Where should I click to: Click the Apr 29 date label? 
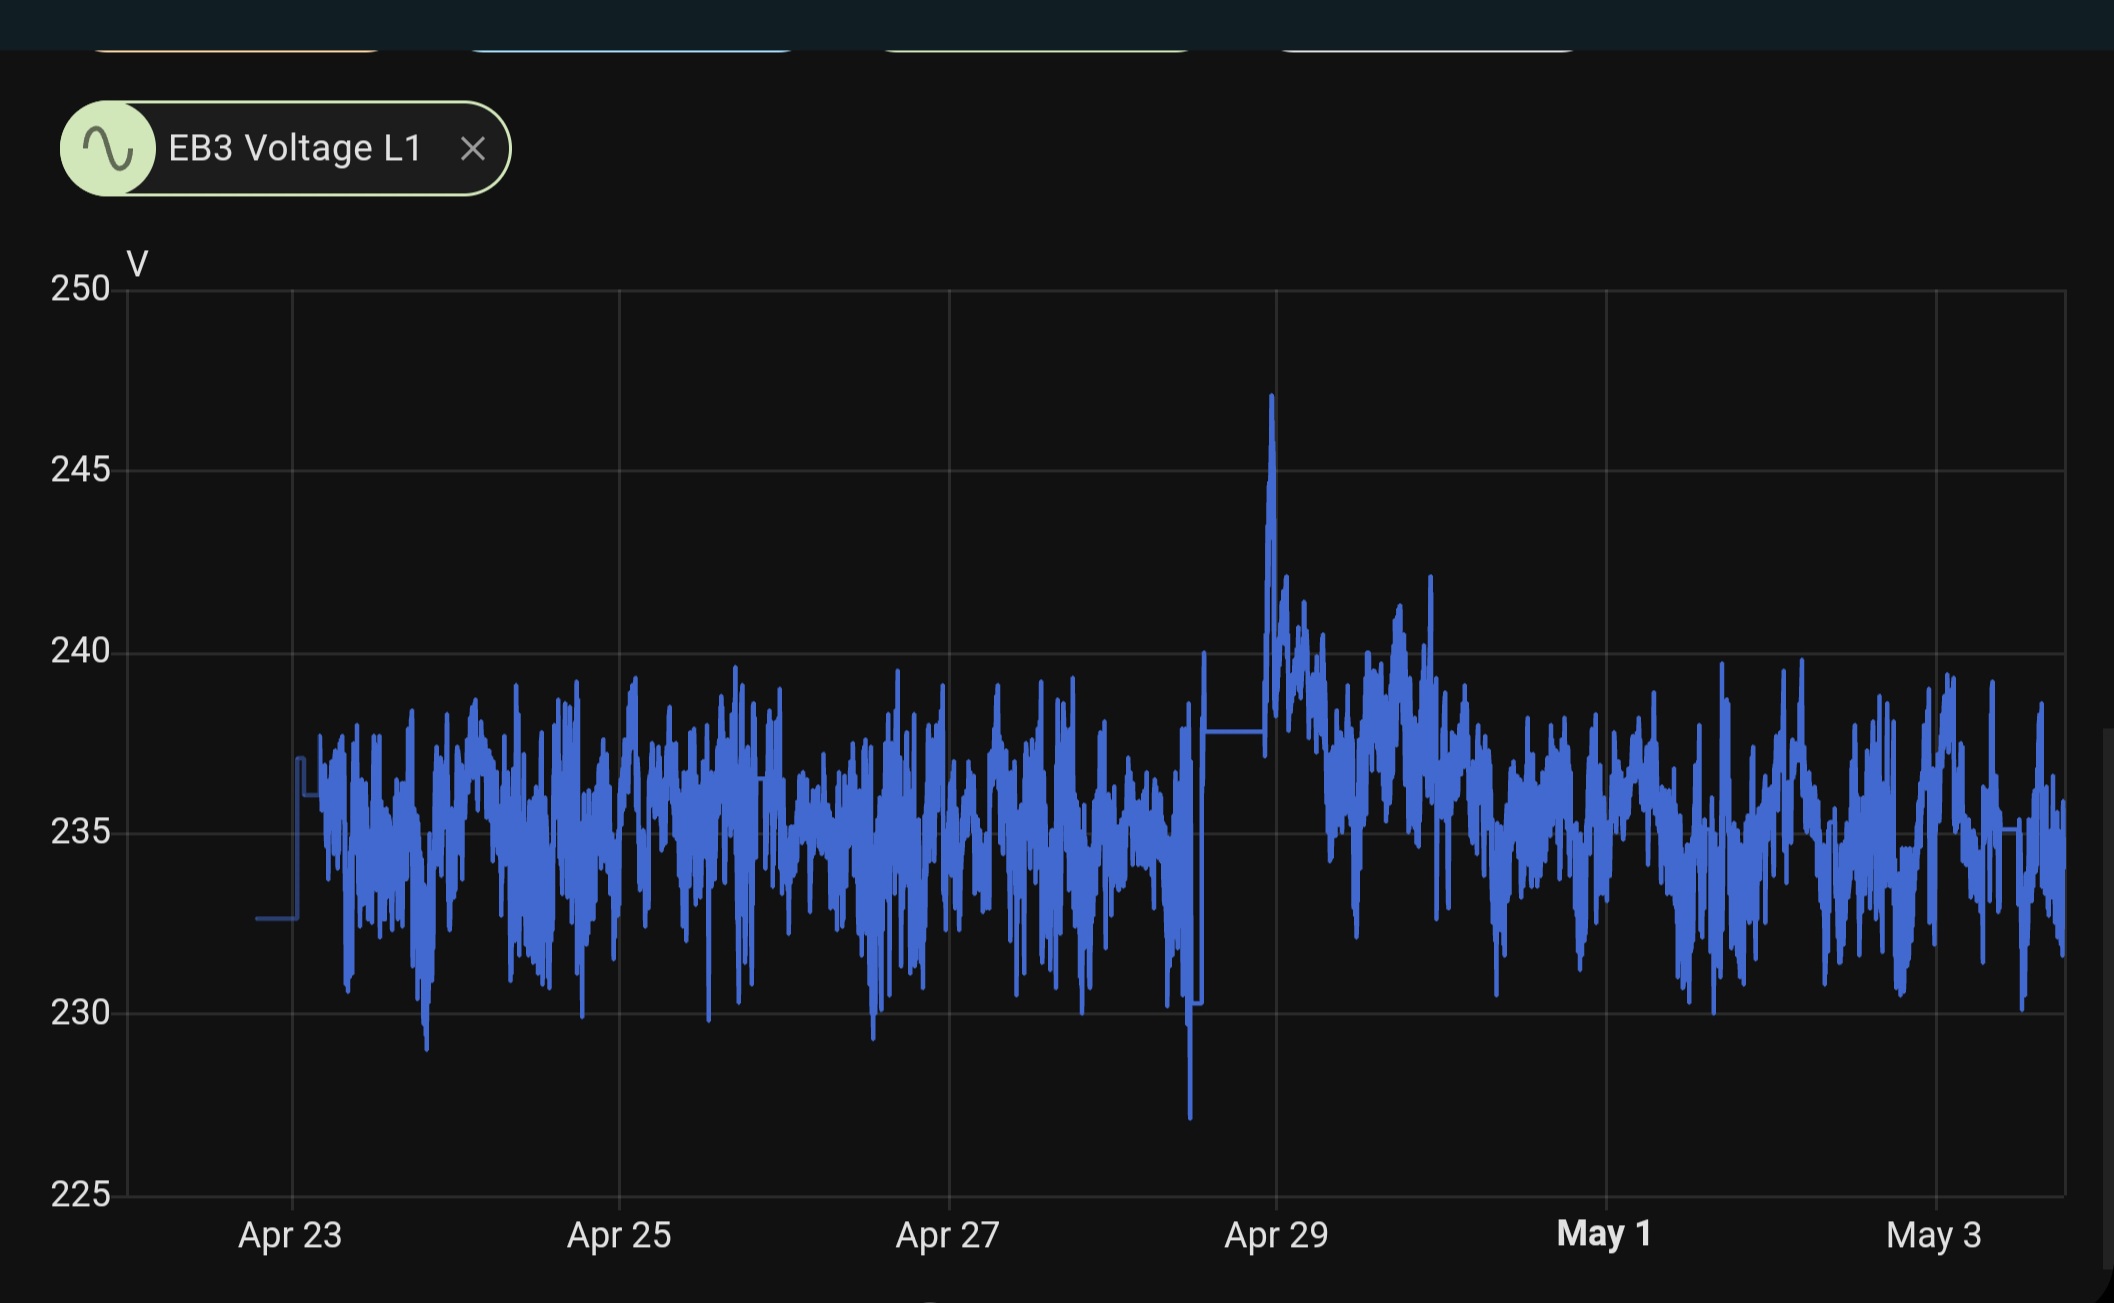coord(1276,1236)
